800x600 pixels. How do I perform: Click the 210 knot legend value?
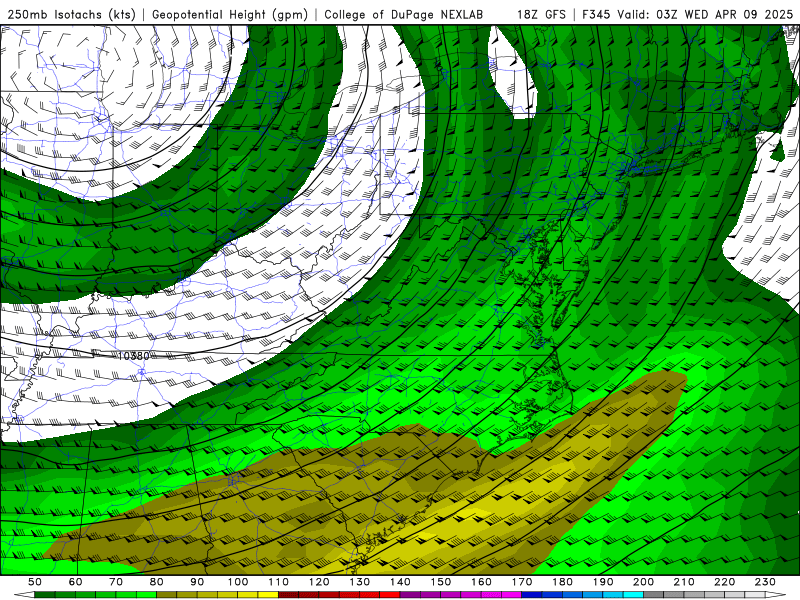pyautogui.click(x=685, y=582)
